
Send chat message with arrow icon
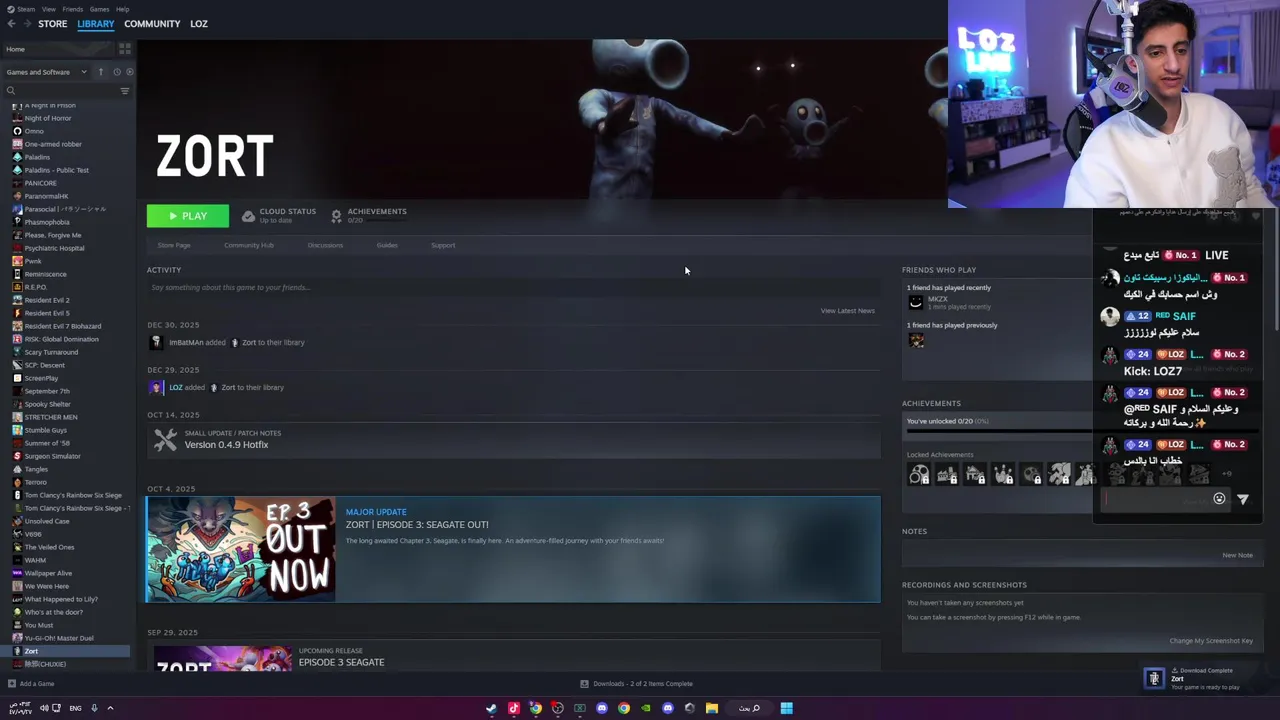(x=1243, y=499)
